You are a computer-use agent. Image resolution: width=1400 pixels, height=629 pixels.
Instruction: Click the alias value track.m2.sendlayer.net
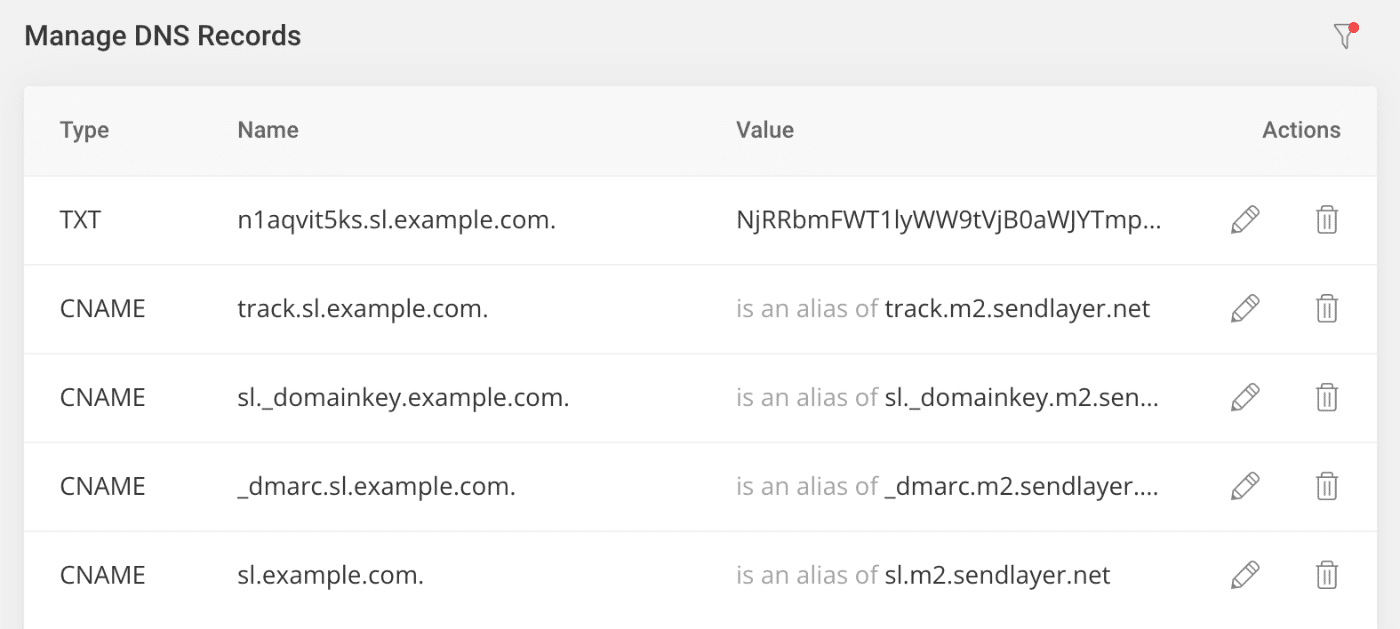(x=1016, y=308)
